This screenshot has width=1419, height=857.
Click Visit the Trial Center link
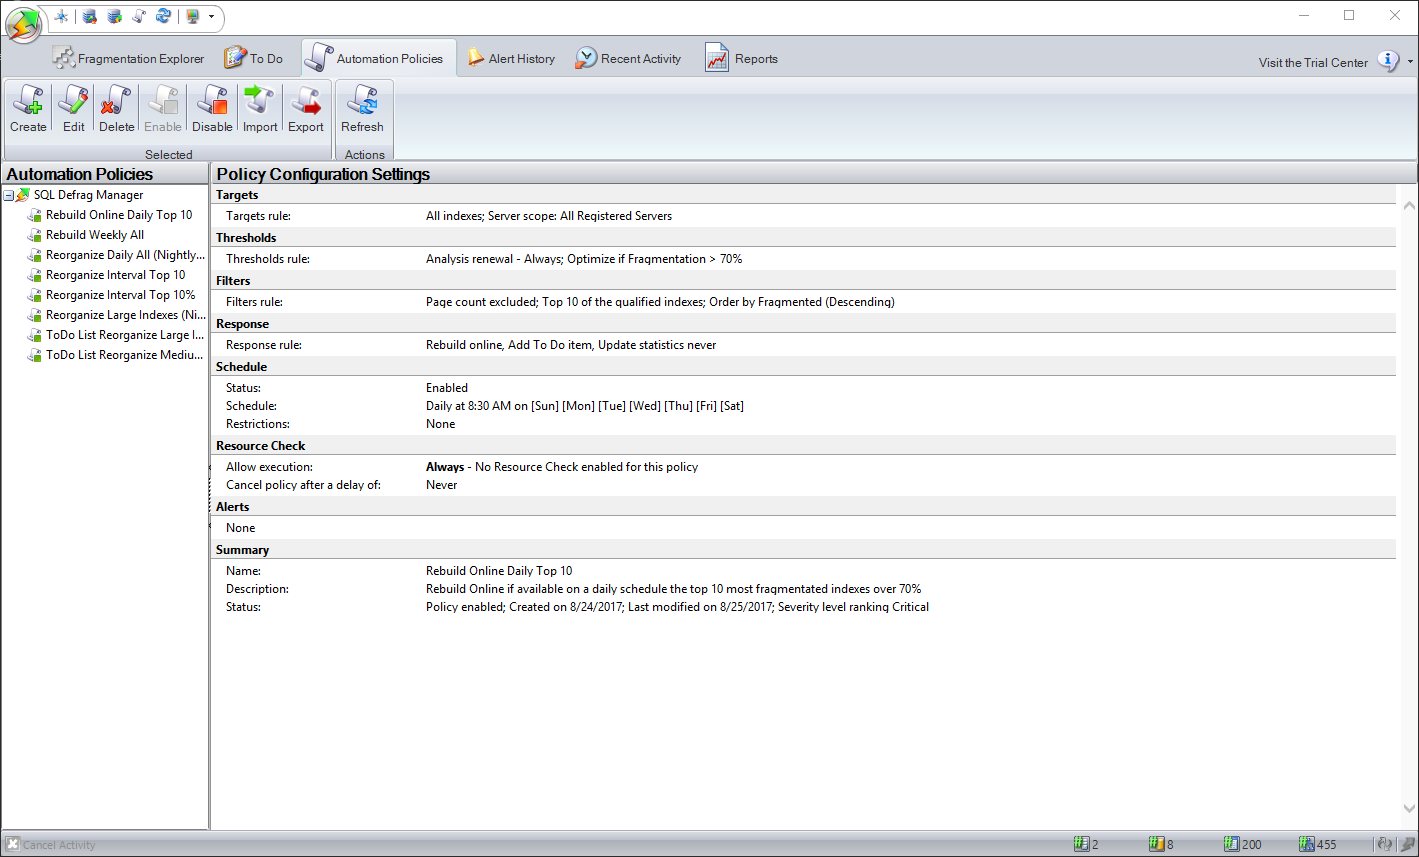(x=1313, y=62)
